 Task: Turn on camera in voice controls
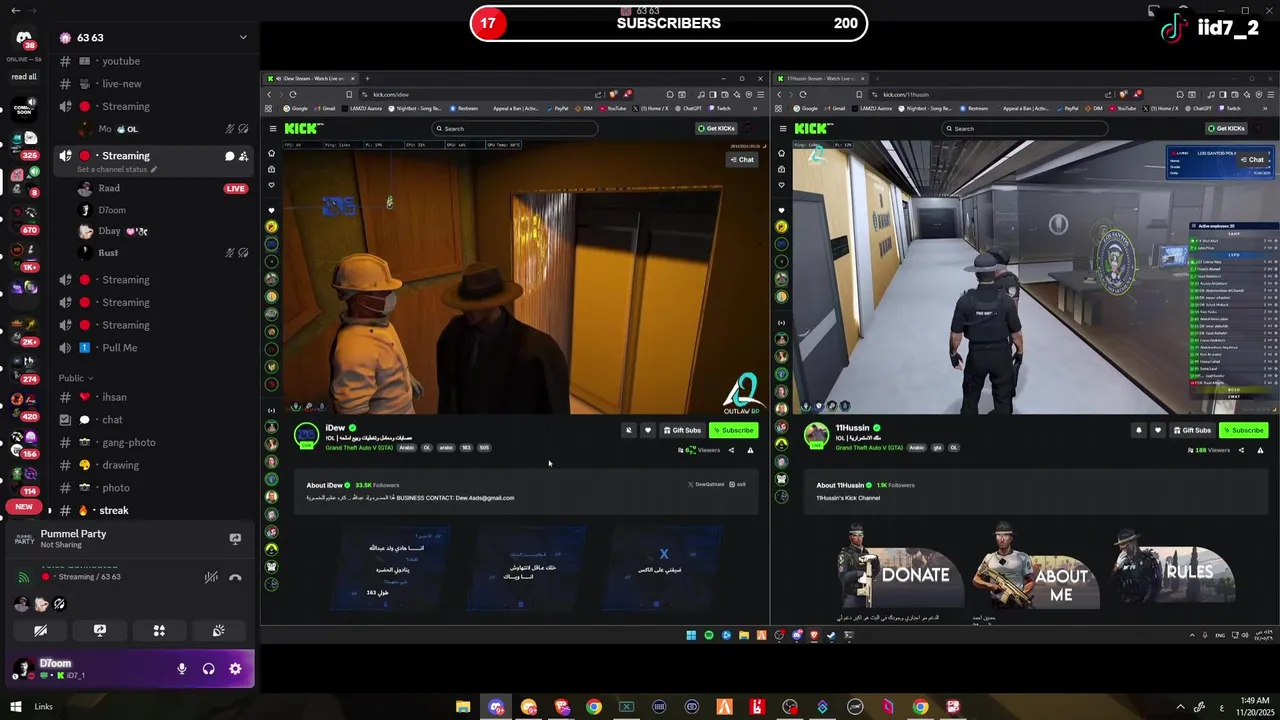(40, 631)
